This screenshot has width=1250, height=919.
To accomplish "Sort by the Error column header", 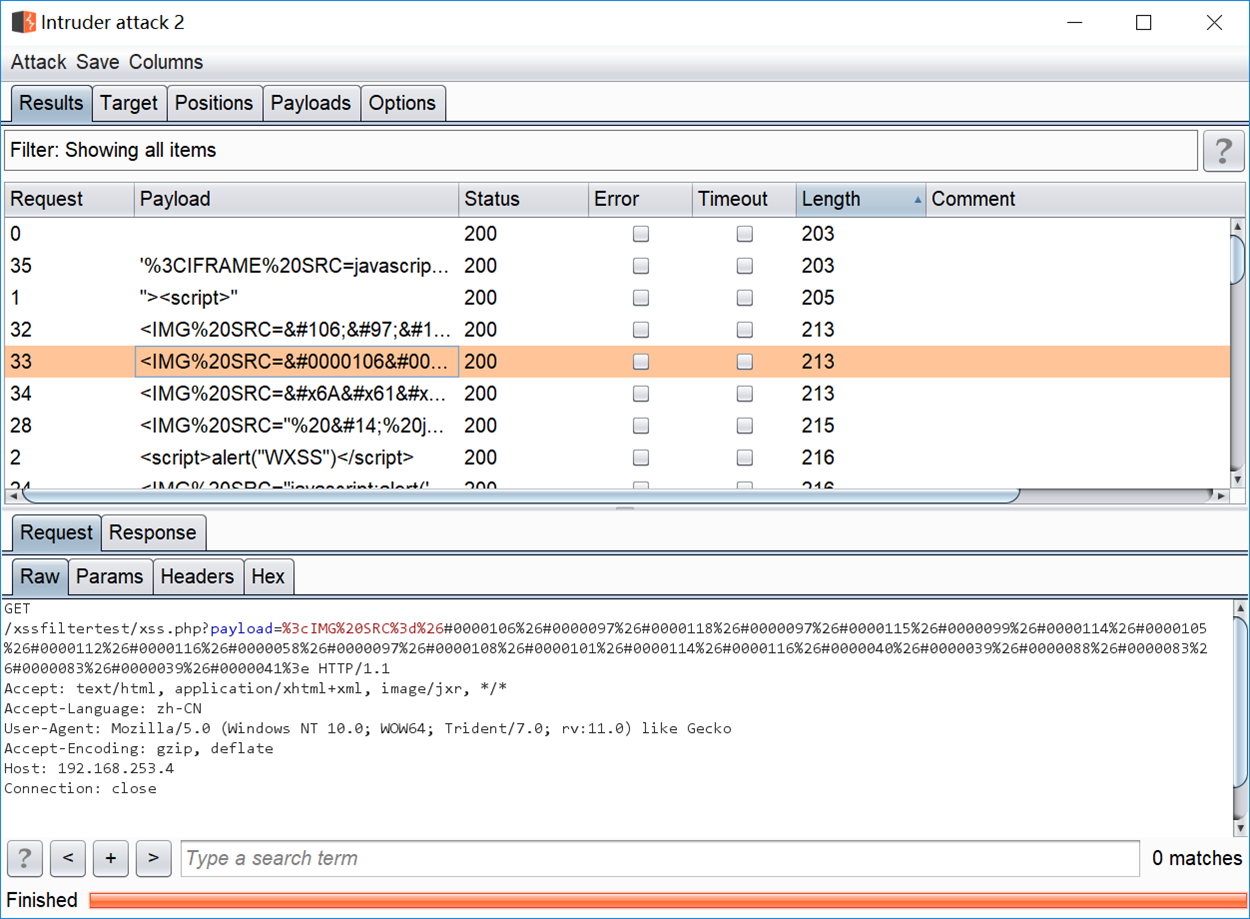I will [640, 199].
